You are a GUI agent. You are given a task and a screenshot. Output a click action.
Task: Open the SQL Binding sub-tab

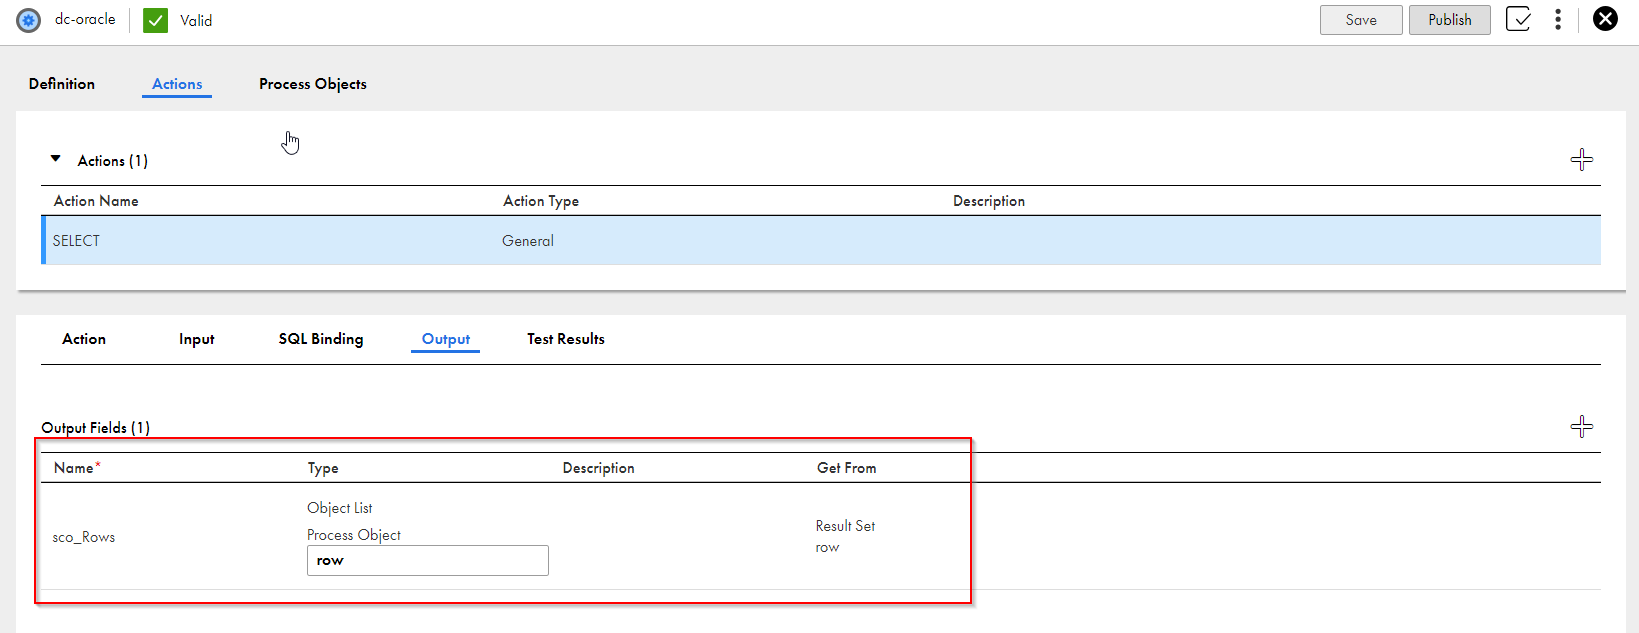321,339
